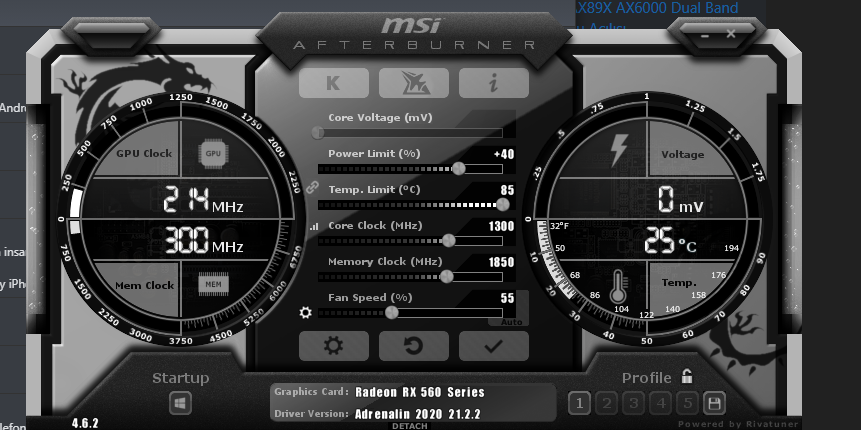Screen dimensions: 861x430
Task: Select profile slot 1
Action: [x=579, y=404]
